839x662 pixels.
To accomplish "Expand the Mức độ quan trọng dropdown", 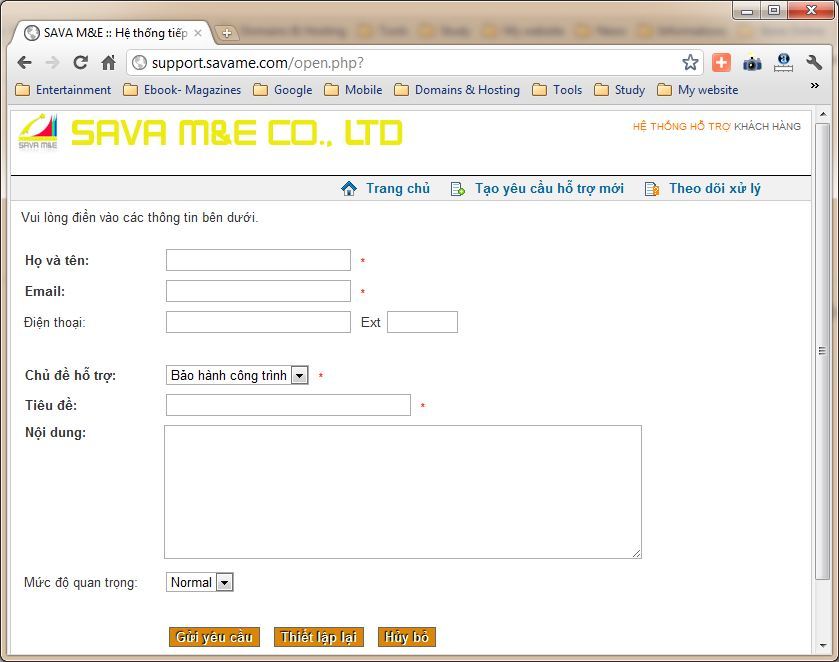I will click(200, 582).
